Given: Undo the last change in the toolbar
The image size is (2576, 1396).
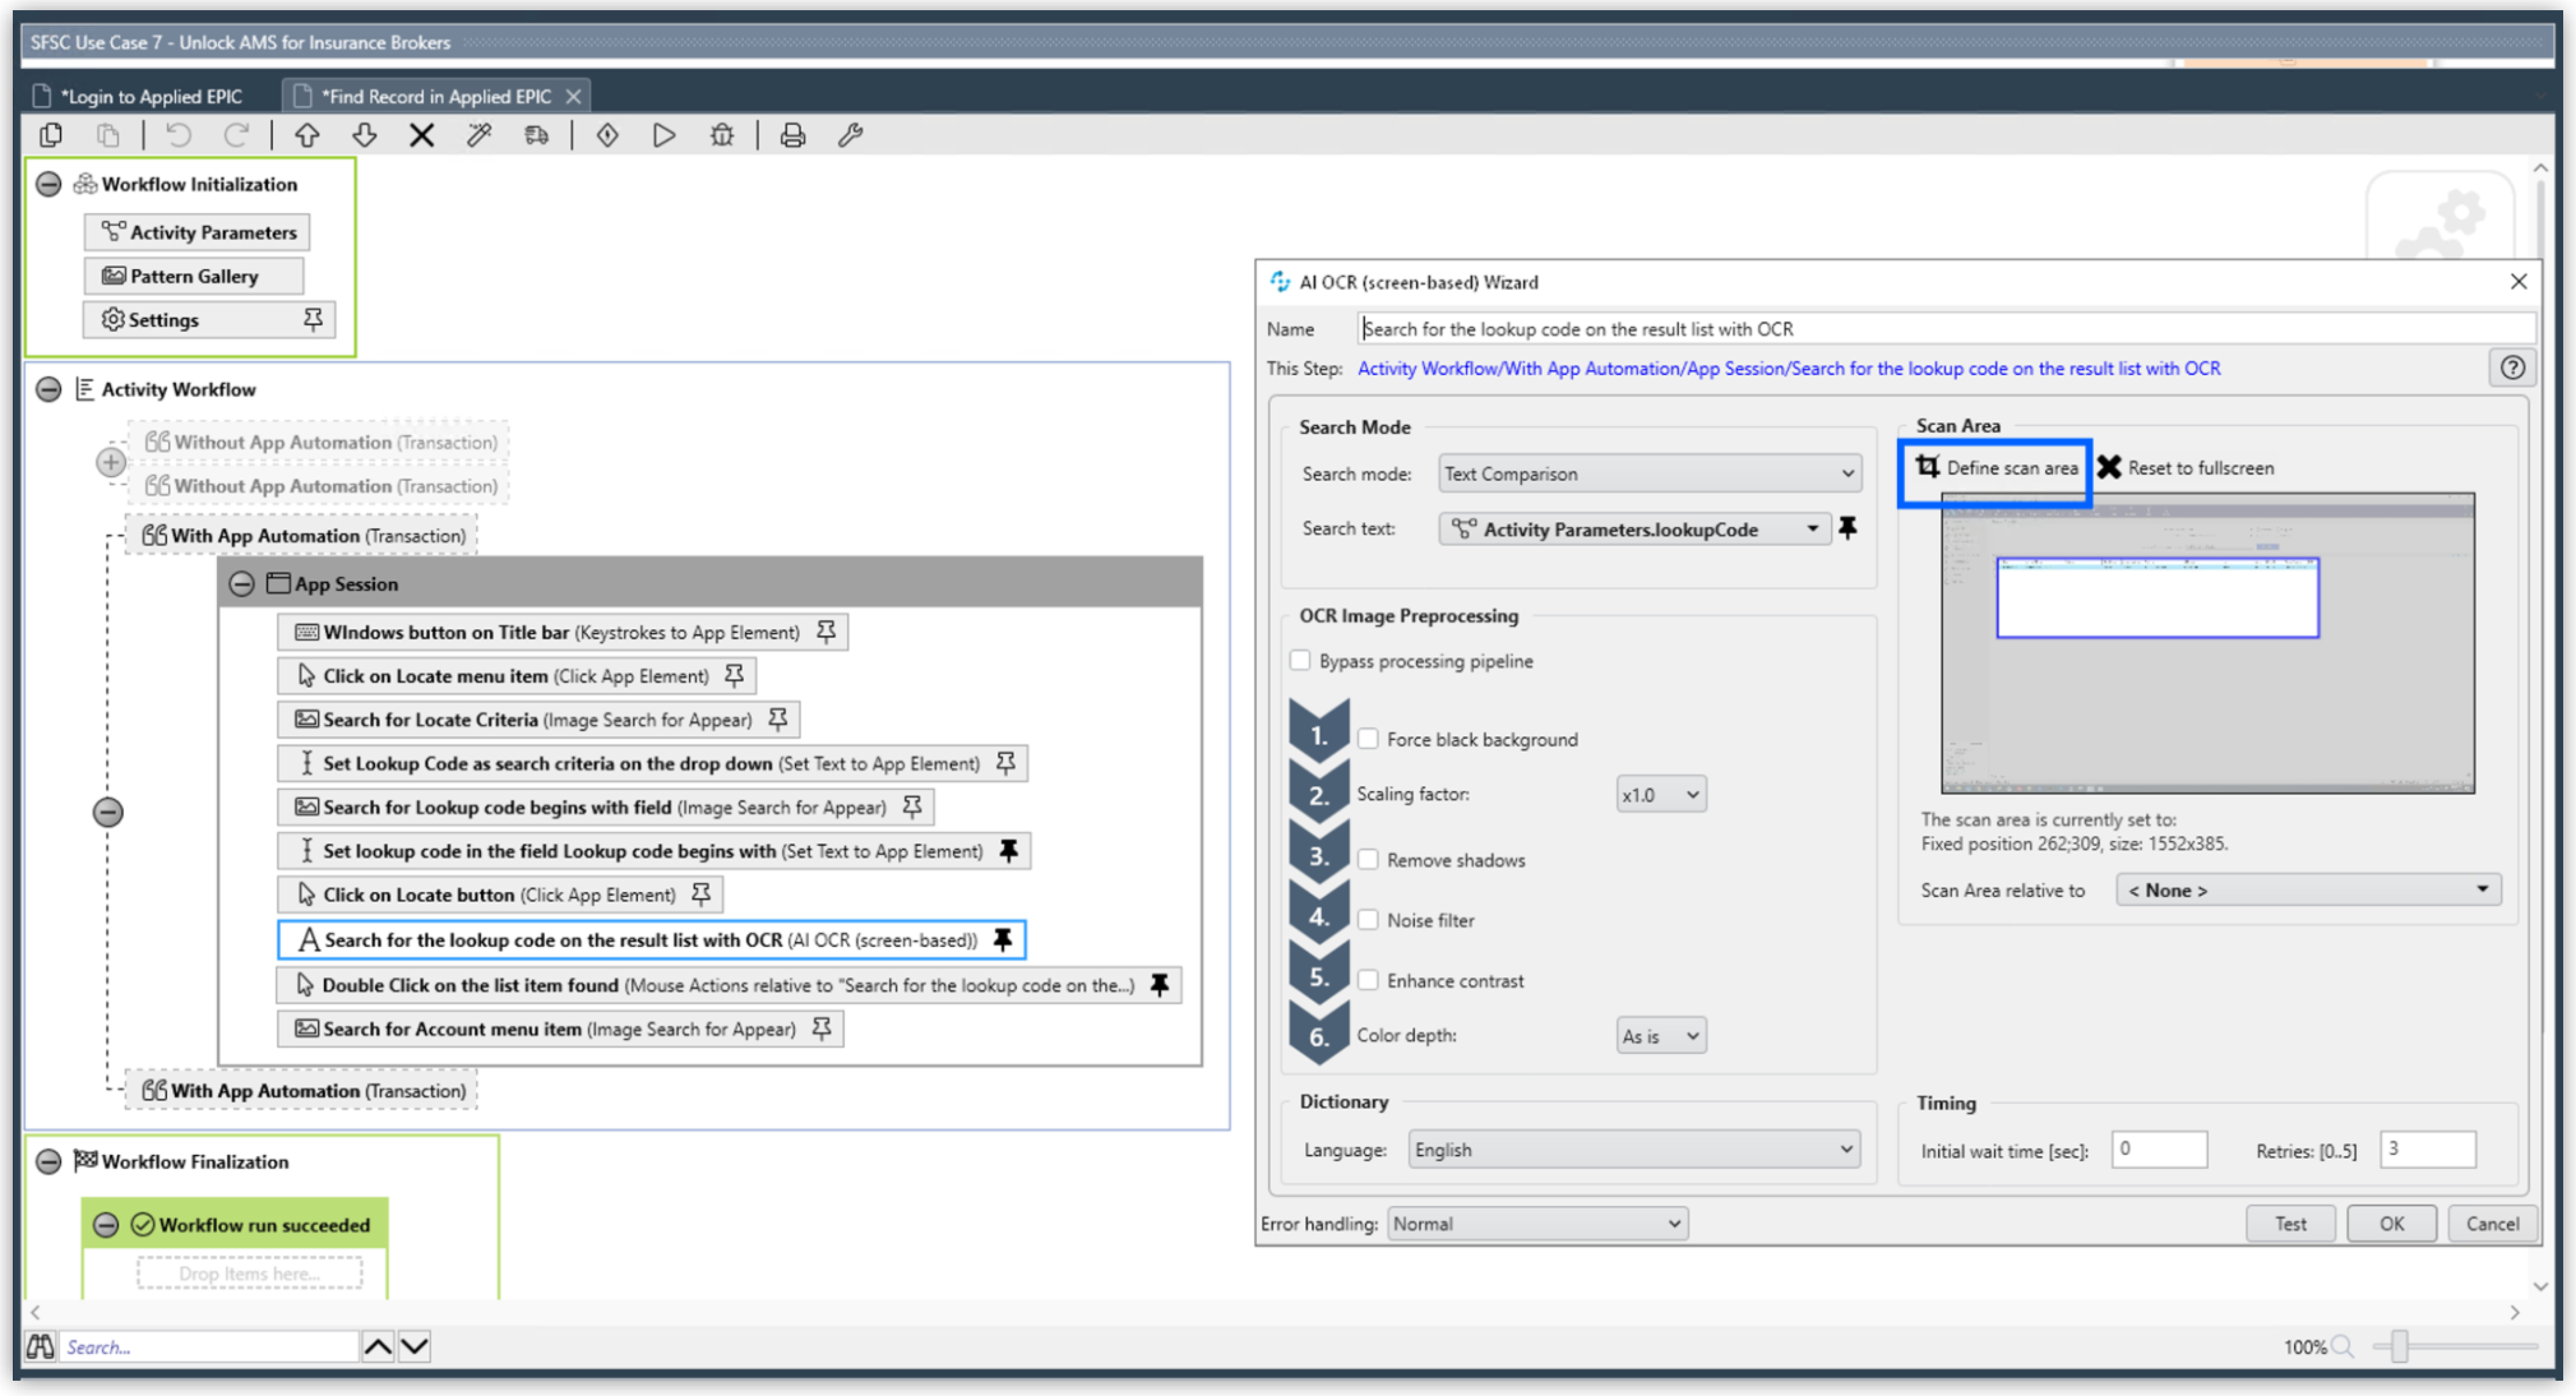Looking at the screenshot, I should click(178, 135).
